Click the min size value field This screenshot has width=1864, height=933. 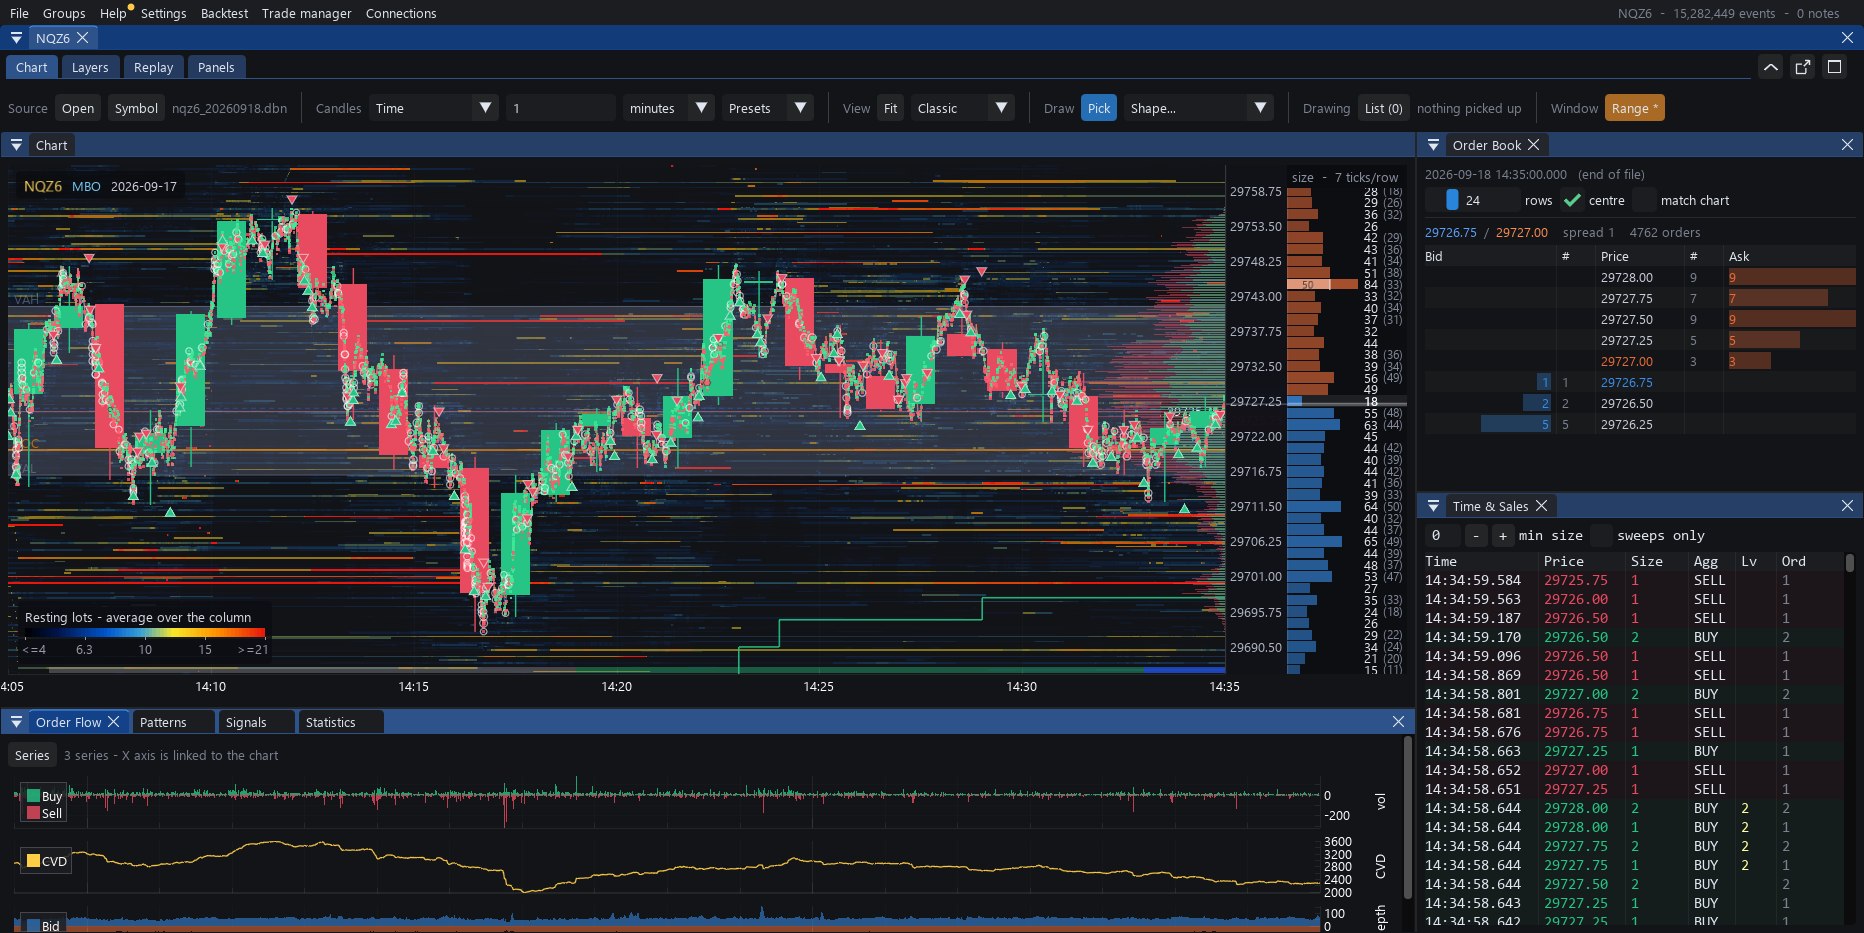pyautogui.click(x=1441, y=536)
